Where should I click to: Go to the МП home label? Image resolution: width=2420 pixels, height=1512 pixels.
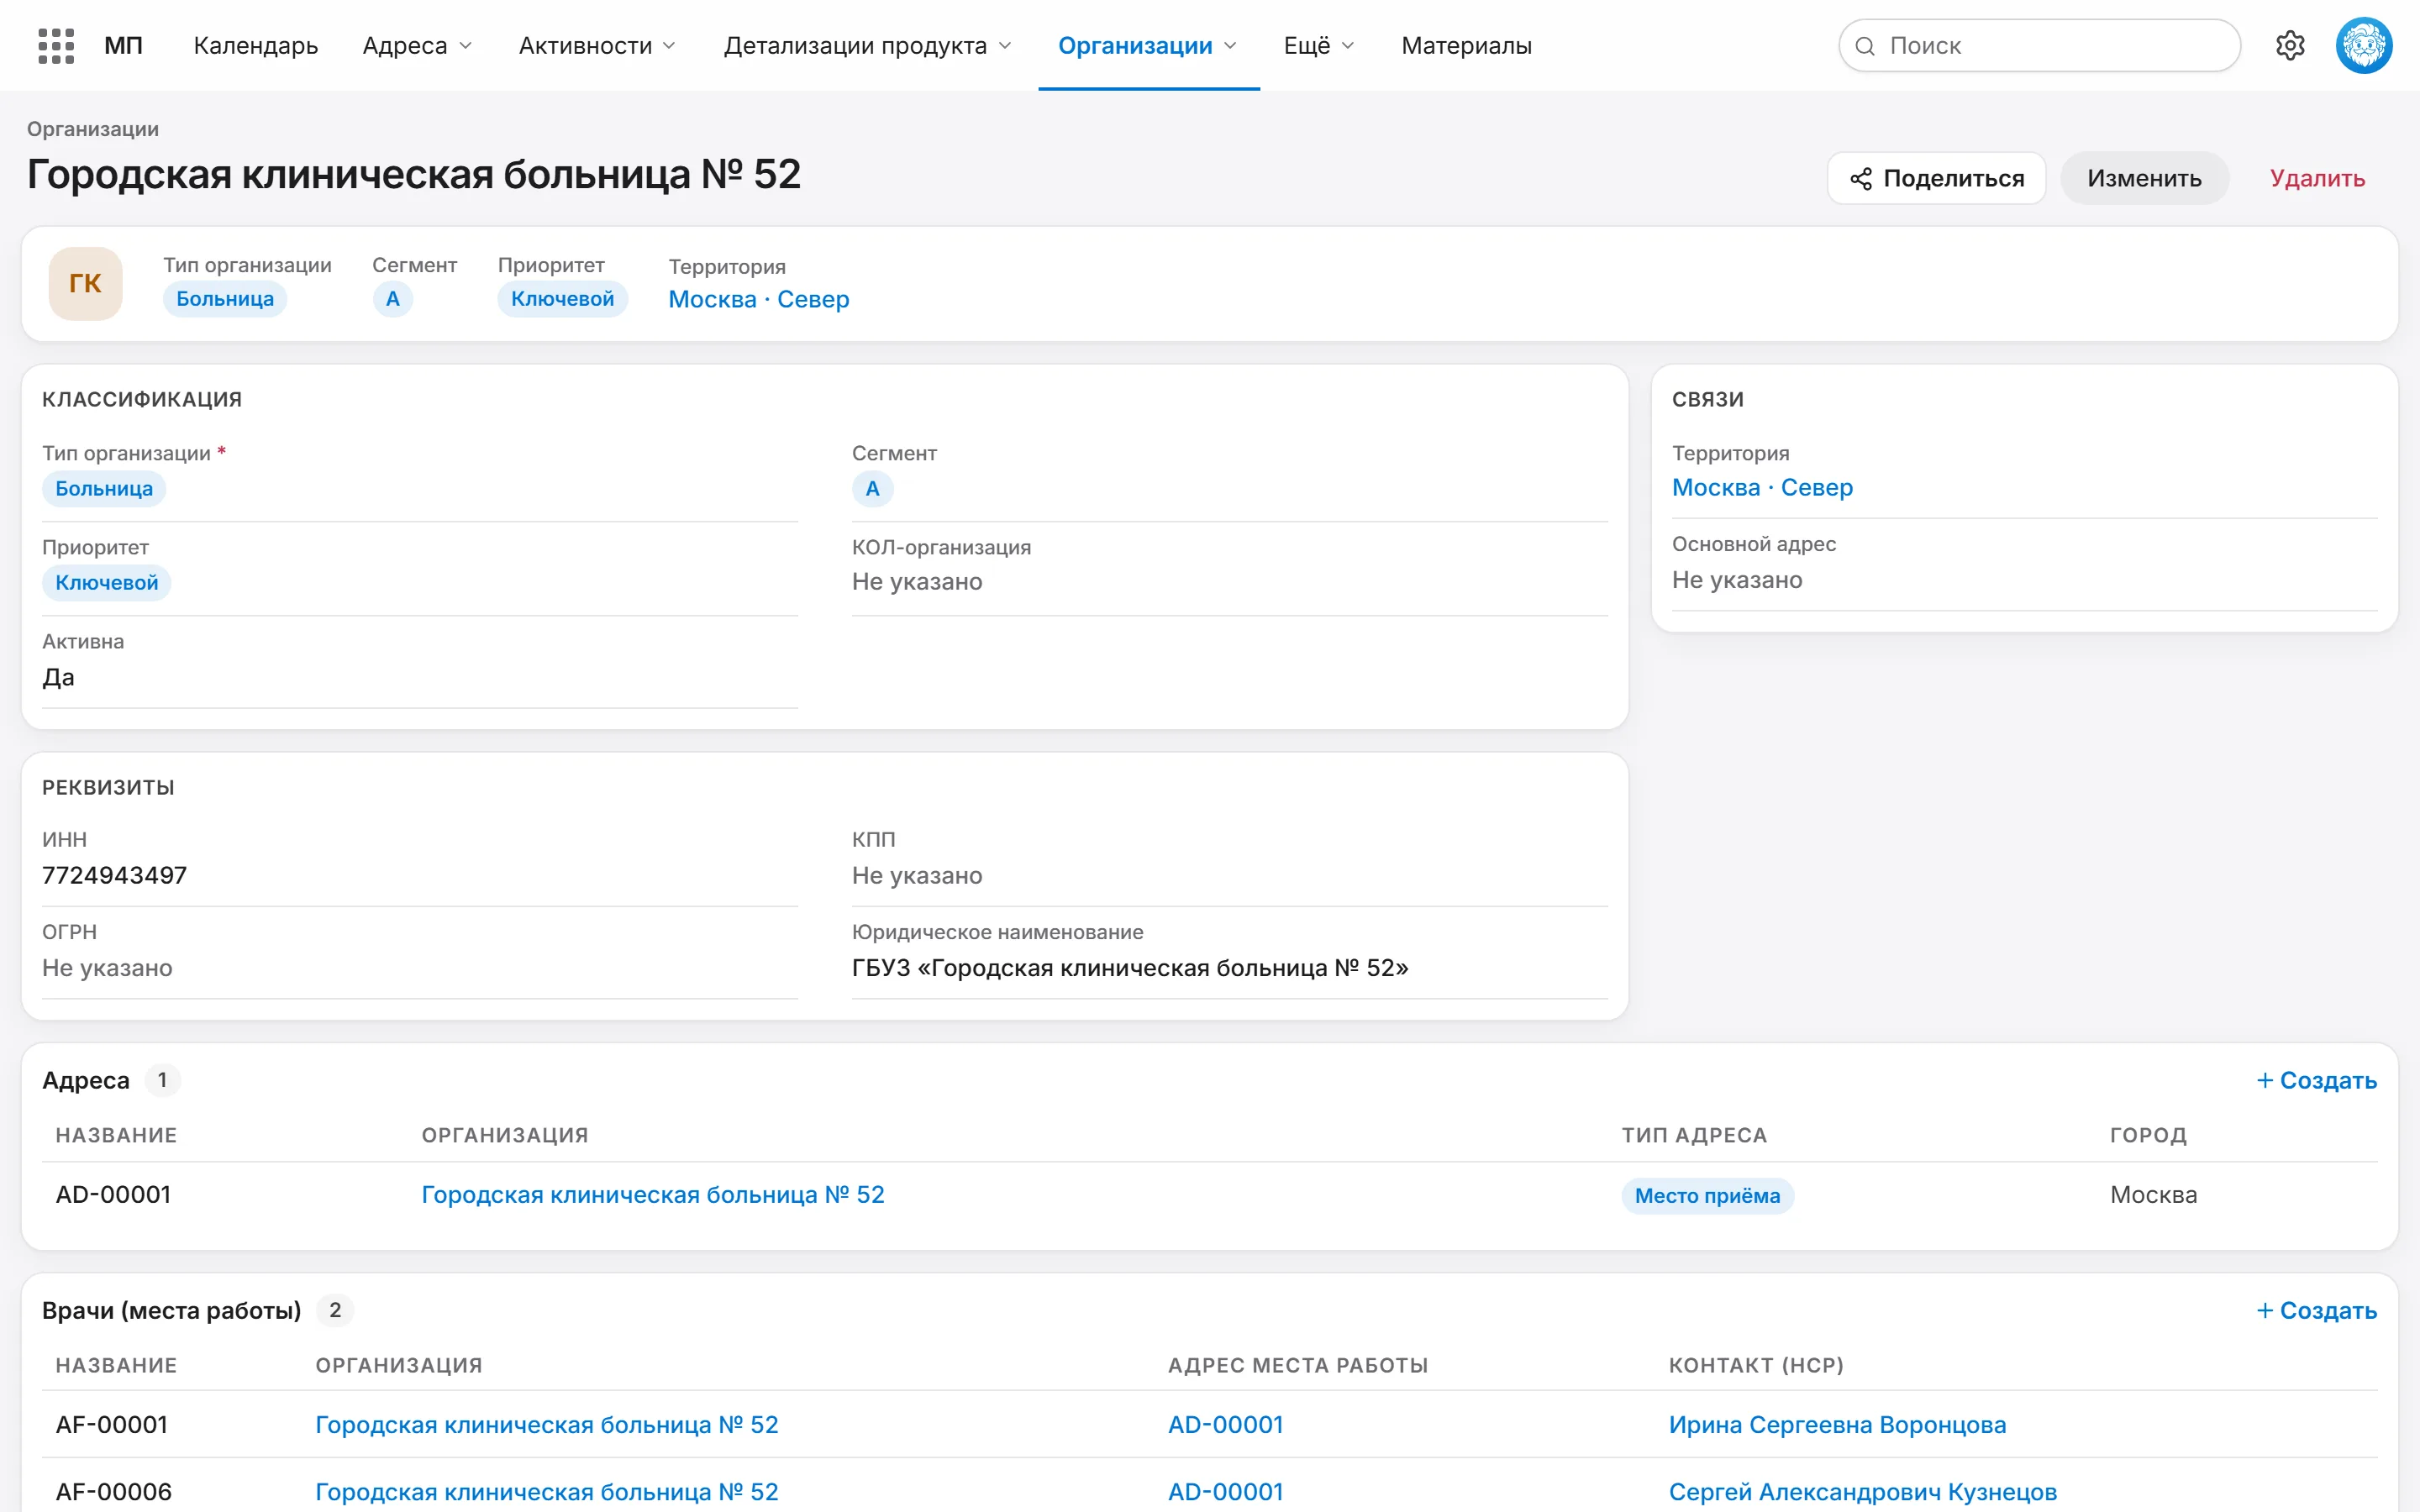pyautogui.click(x=124, y=46)
